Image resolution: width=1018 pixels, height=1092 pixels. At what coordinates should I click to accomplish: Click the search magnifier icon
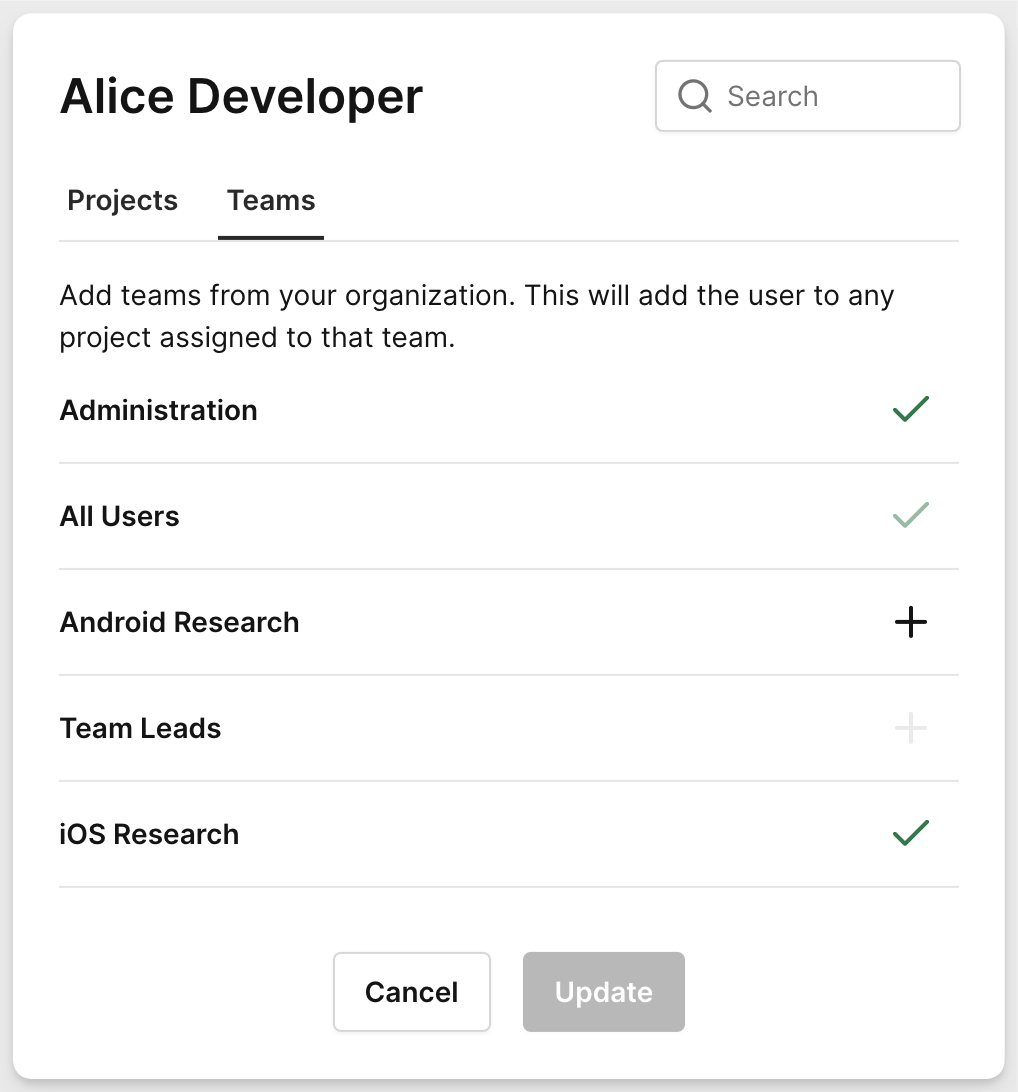[694, 95]
